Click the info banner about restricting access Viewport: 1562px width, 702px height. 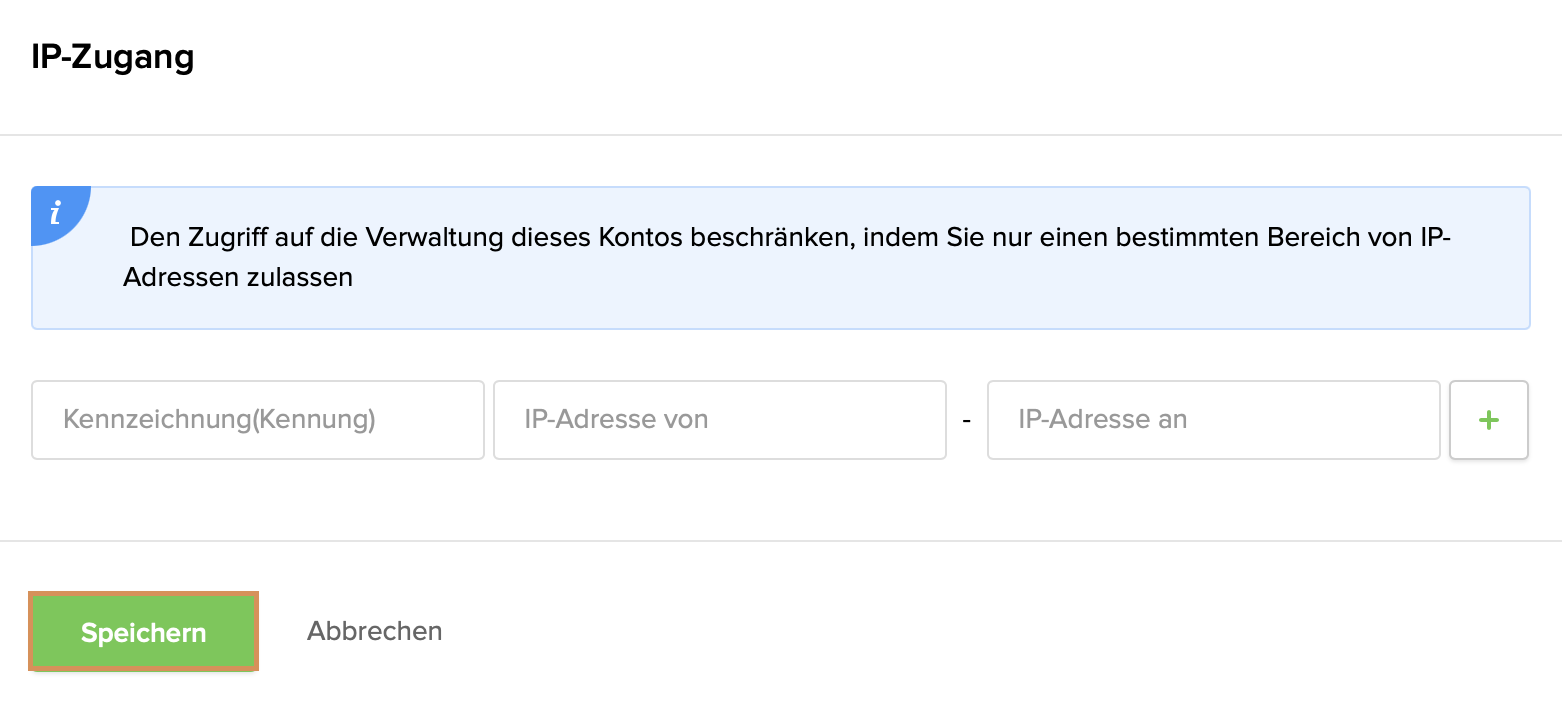point(780,258)
